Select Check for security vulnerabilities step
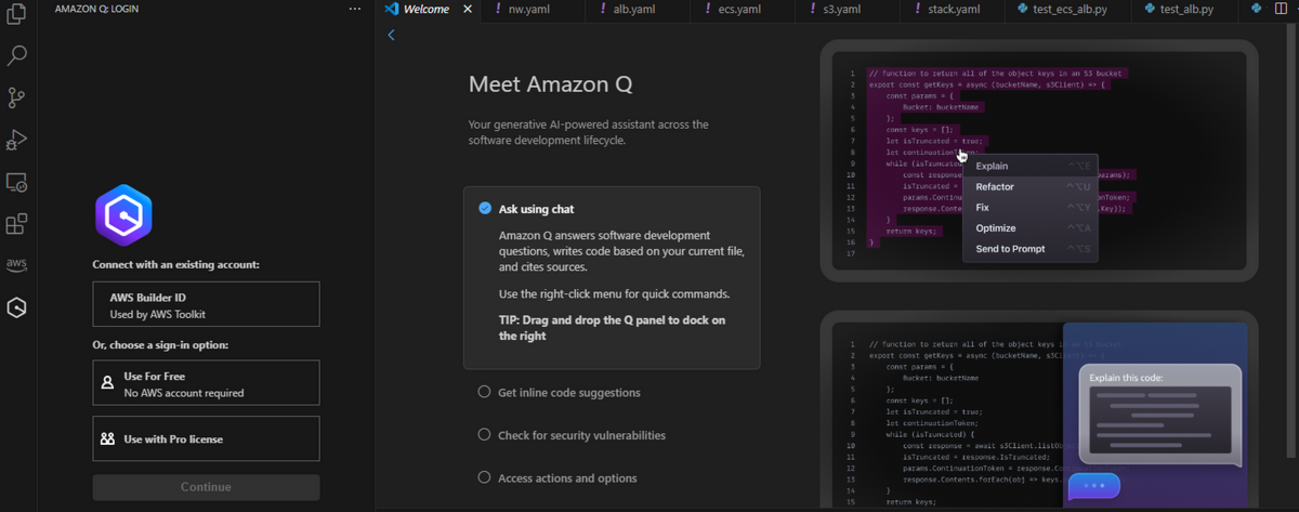Image resolution: width=1299 pixels, height=512 pixels. [581, 436]
